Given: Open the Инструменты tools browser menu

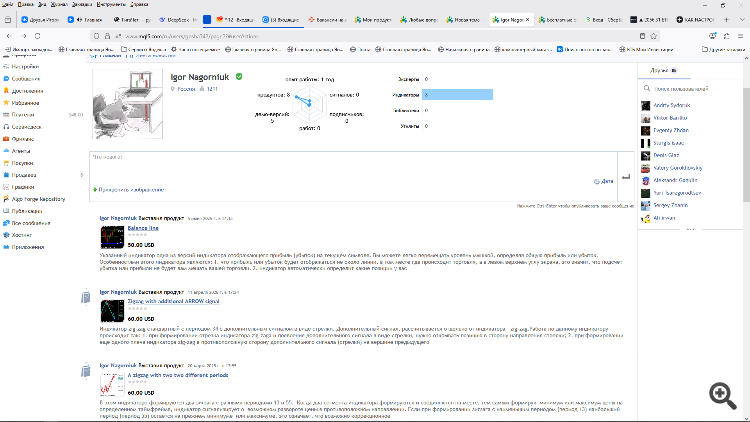Looking at the screenshot, I should click(x=110, y=4).
